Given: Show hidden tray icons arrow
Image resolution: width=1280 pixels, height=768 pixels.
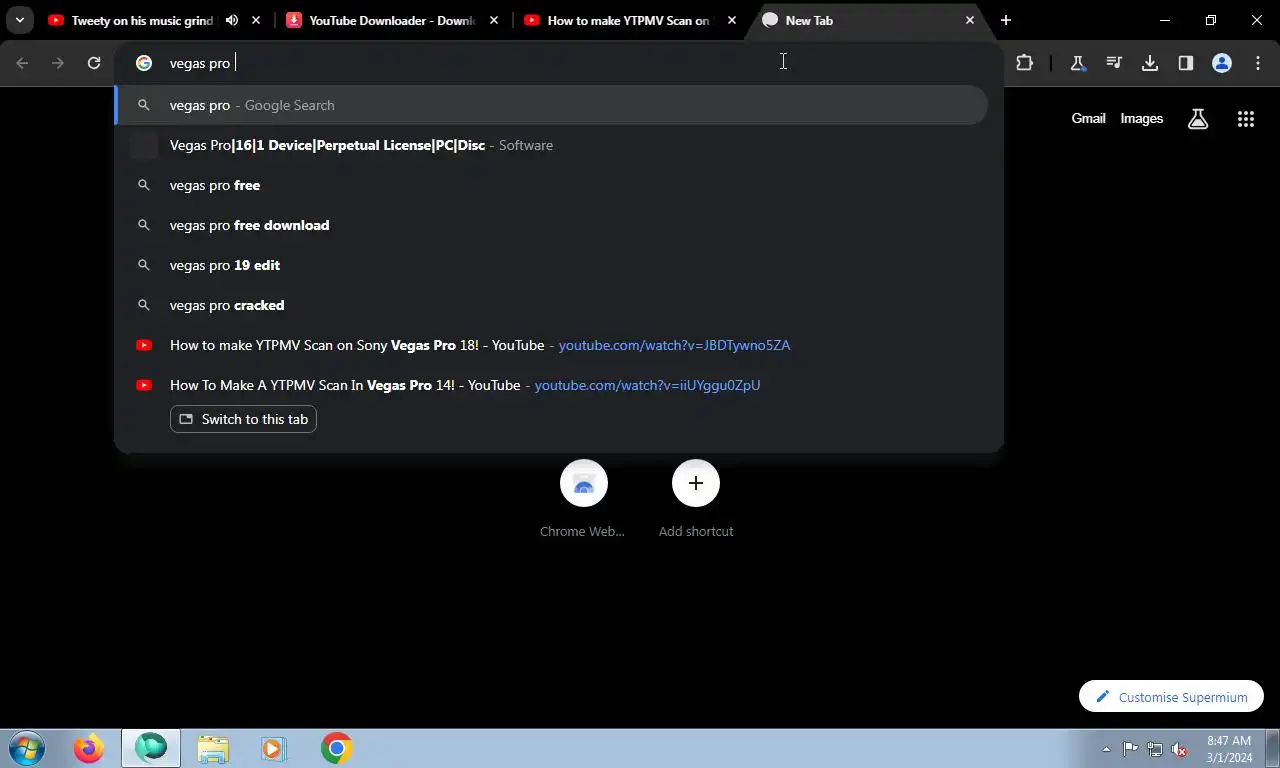Looking at the screenshot, I should [x=1106, y=749].
